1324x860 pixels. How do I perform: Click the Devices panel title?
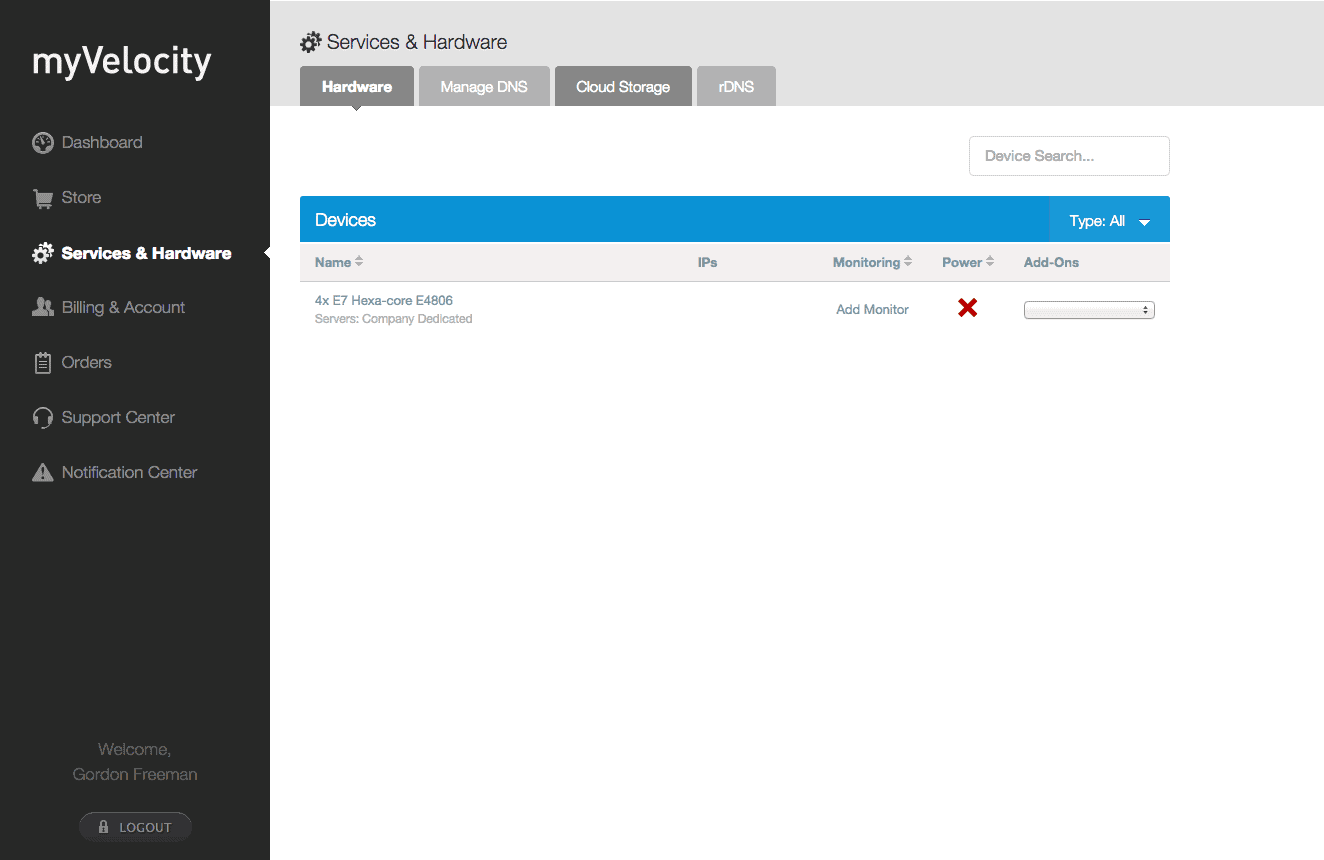(345, 220)
